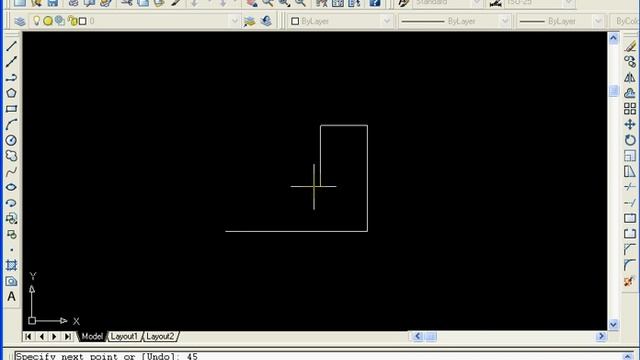Select the Explode tool
The height and width of the screenshot is (360, 640).
pyautogui.click(x=630, y=281)
